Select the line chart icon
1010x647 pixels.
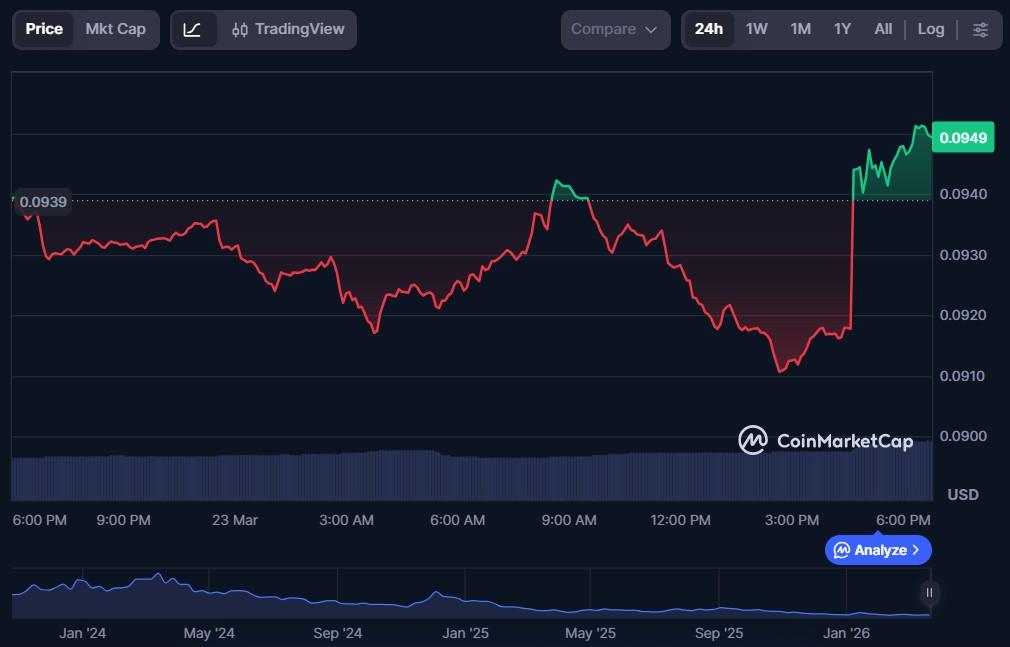click(x=193, y=30)
